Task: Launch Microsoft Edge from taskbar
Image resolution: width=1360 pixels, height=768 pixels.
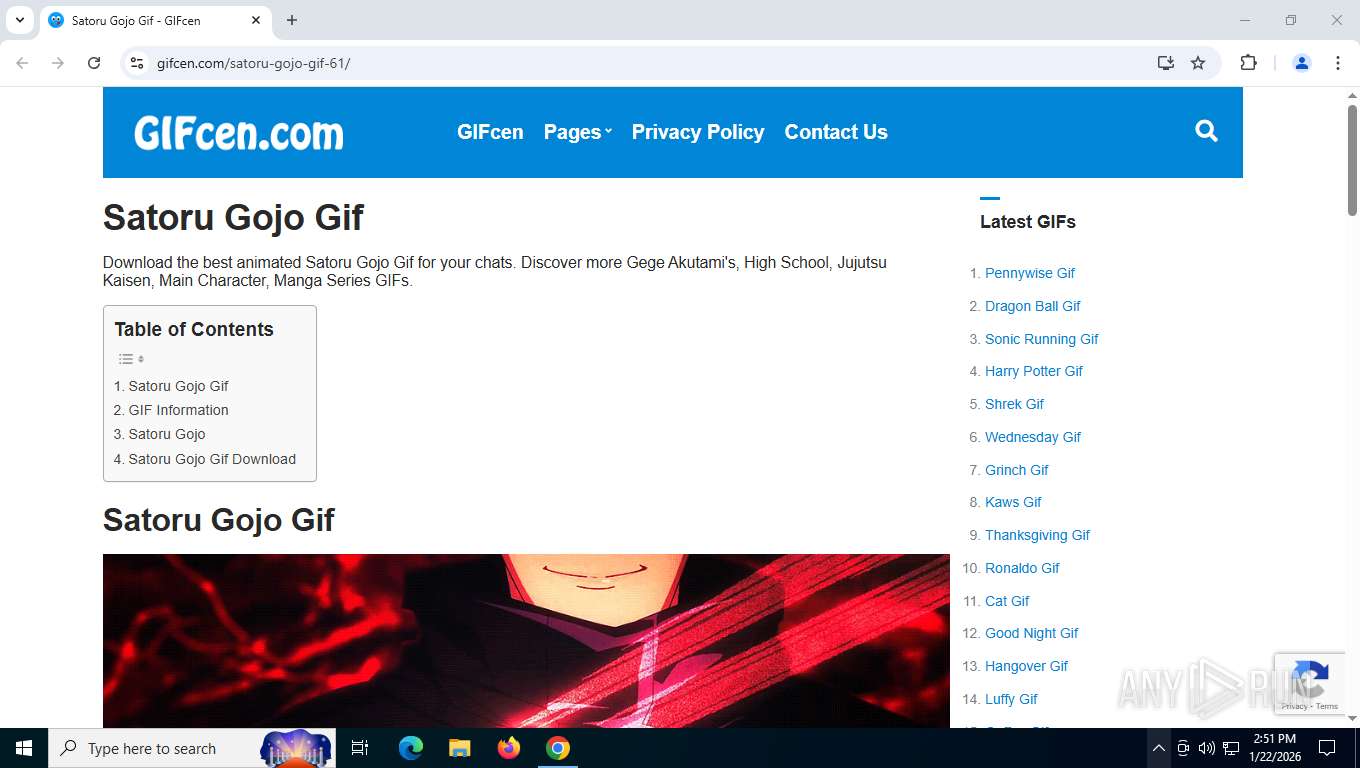Action: point(411,748)
